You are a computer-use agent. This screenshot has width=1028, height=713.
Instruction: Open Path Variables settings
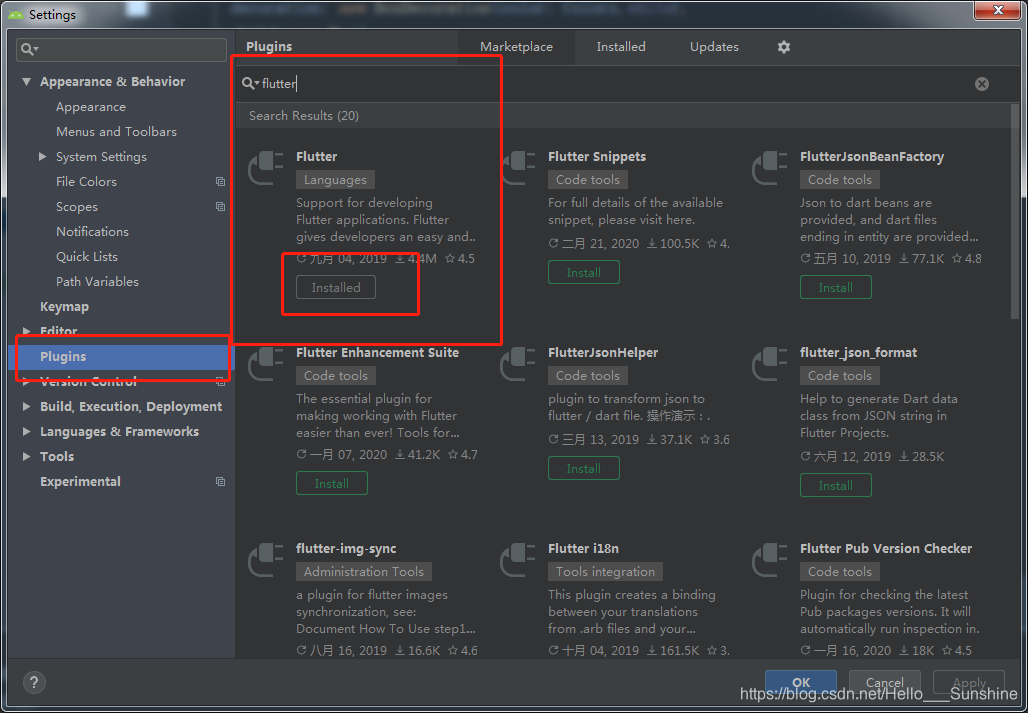click(x=97, y=281)
